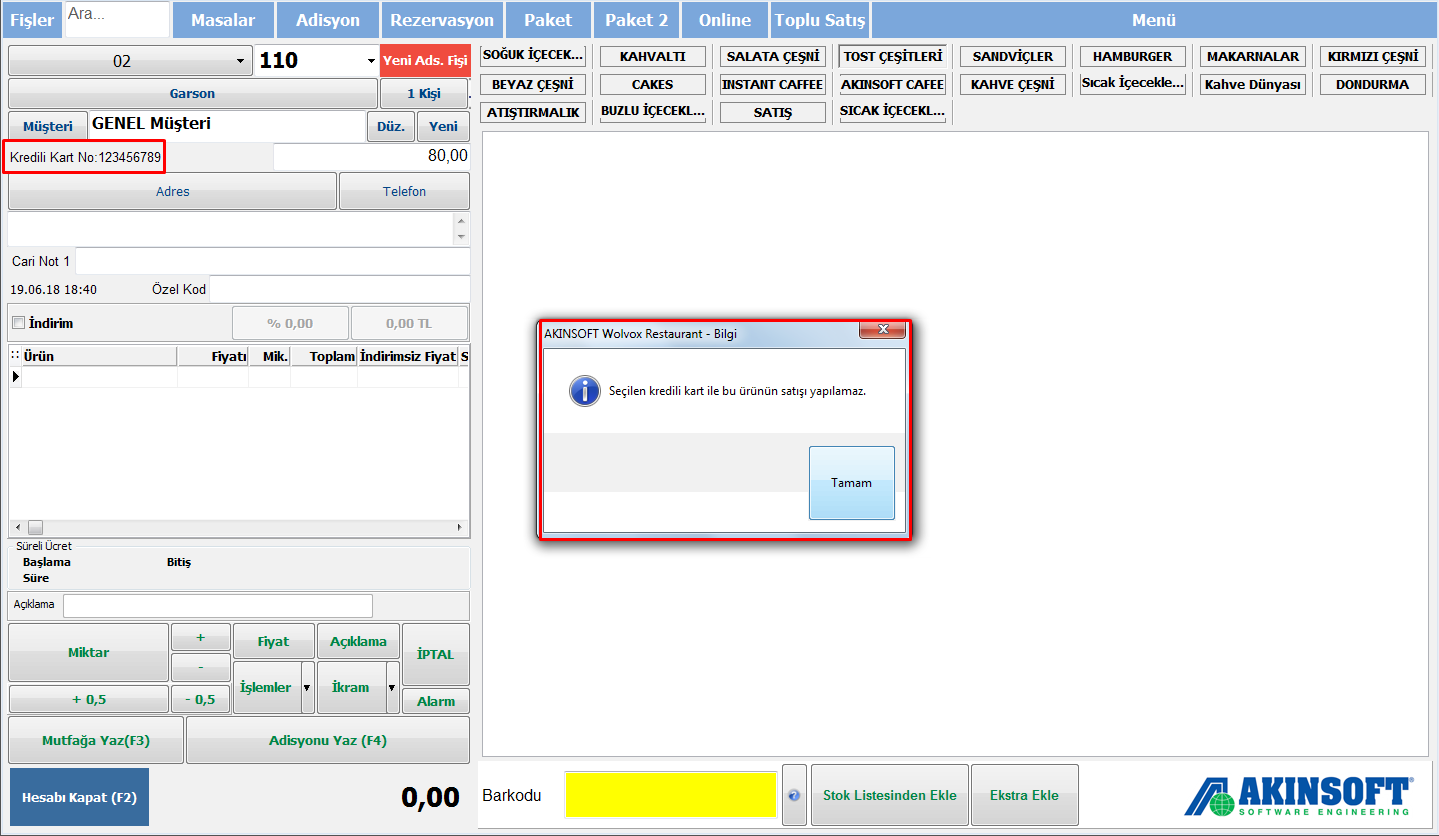Click the Hesabı Kapat (F2) button

click(x=79, y=797)
